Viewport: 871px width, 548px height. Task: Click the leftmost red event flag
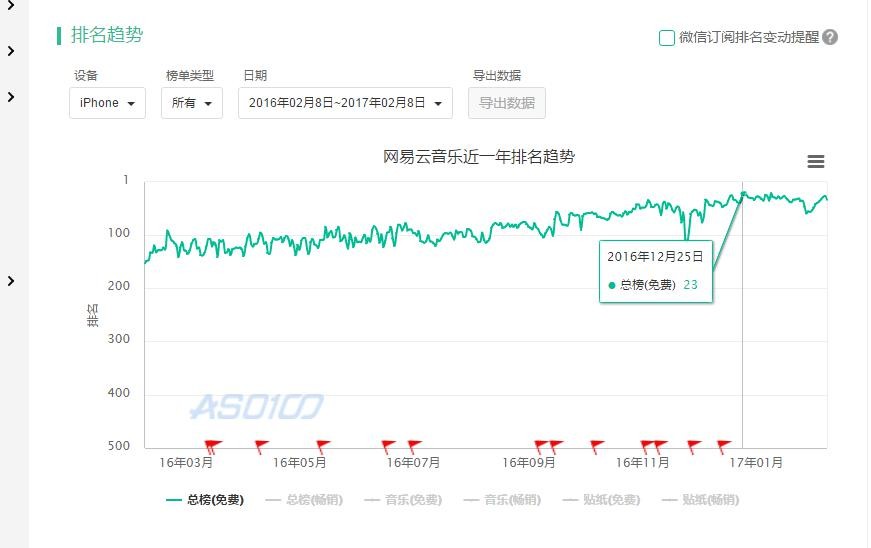pyautogui.click(x=209, y=446)
